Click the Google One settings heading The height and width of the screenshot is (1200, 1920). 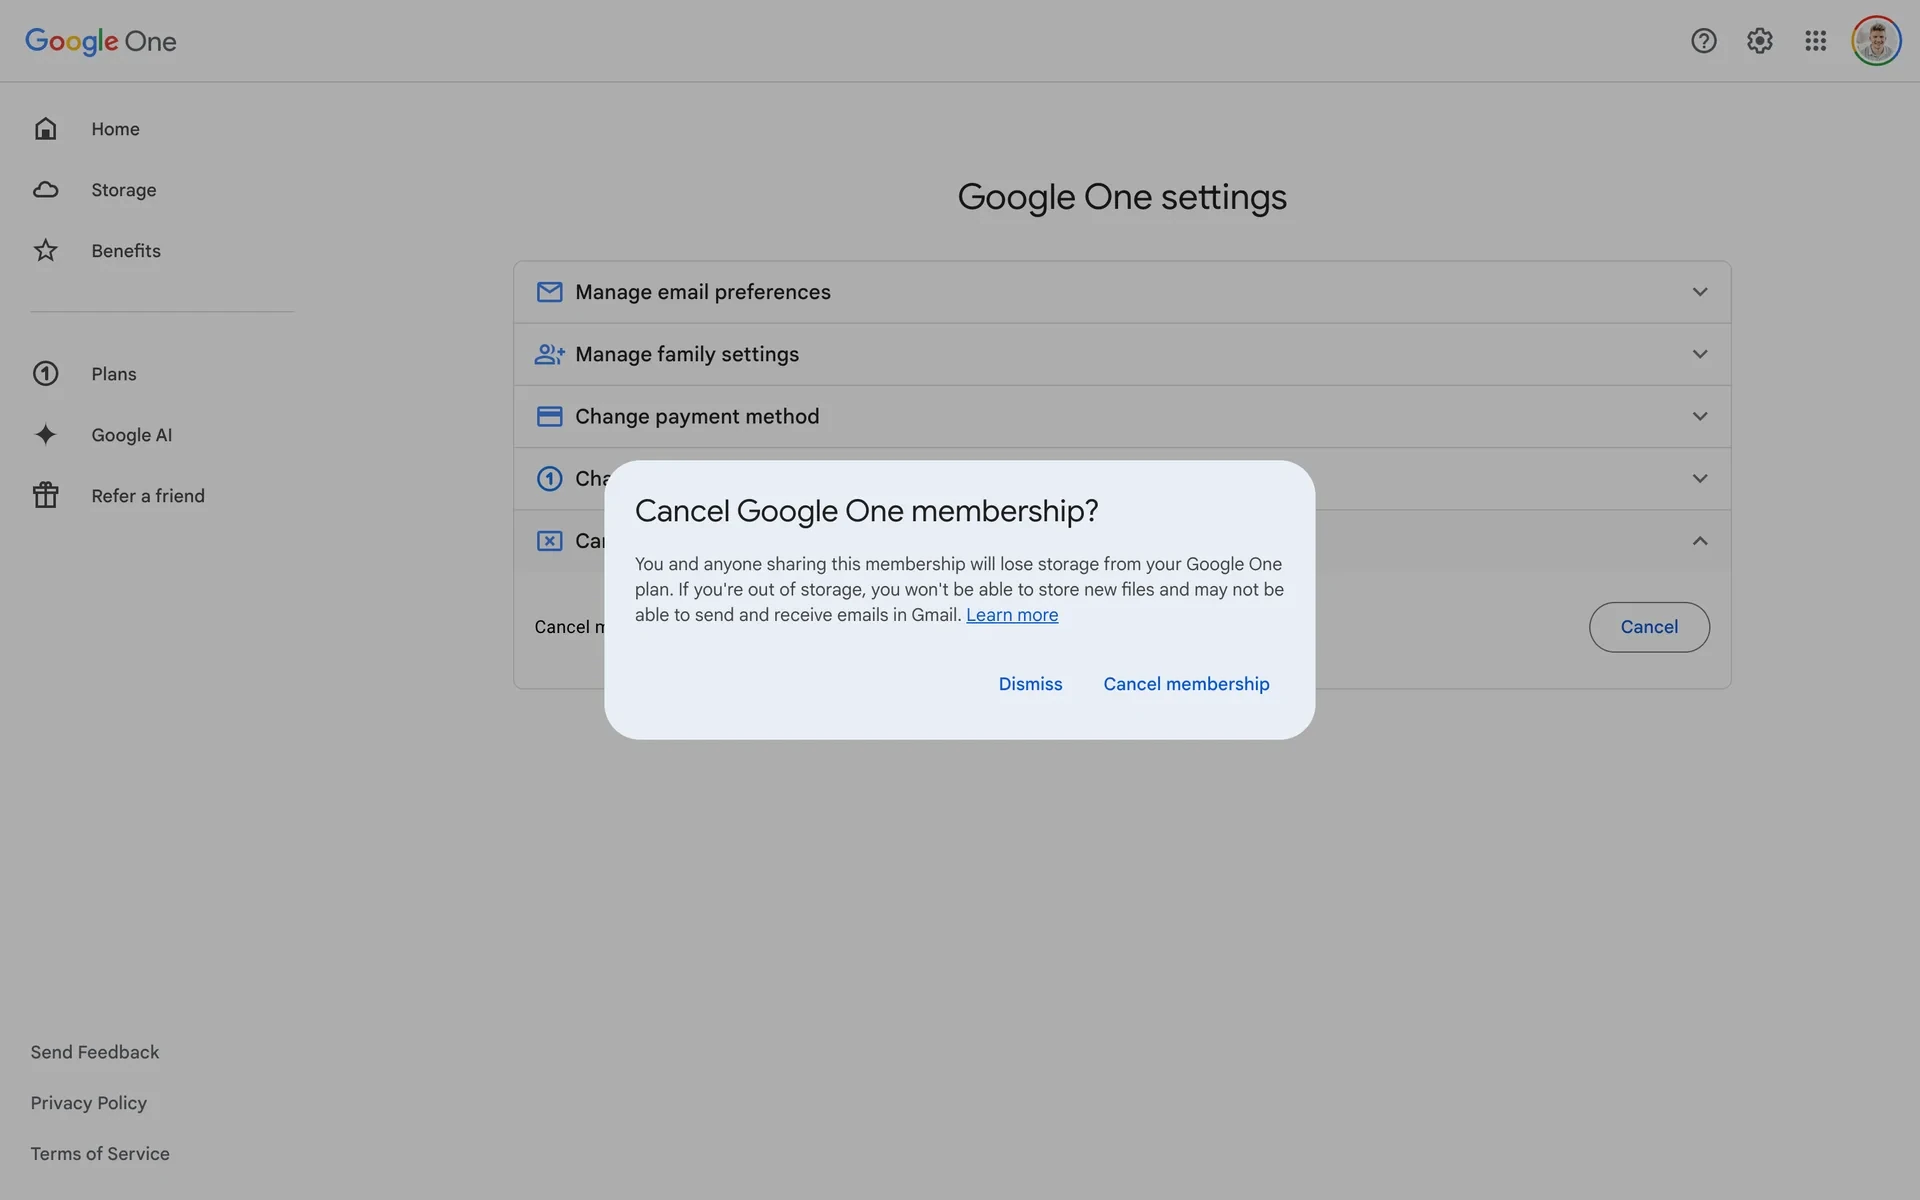(1122, 197)
